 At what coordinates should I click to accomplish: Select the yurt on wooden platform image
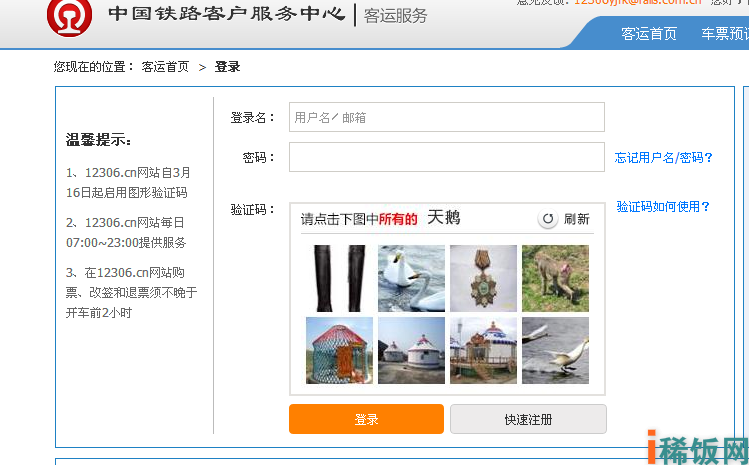483,350
